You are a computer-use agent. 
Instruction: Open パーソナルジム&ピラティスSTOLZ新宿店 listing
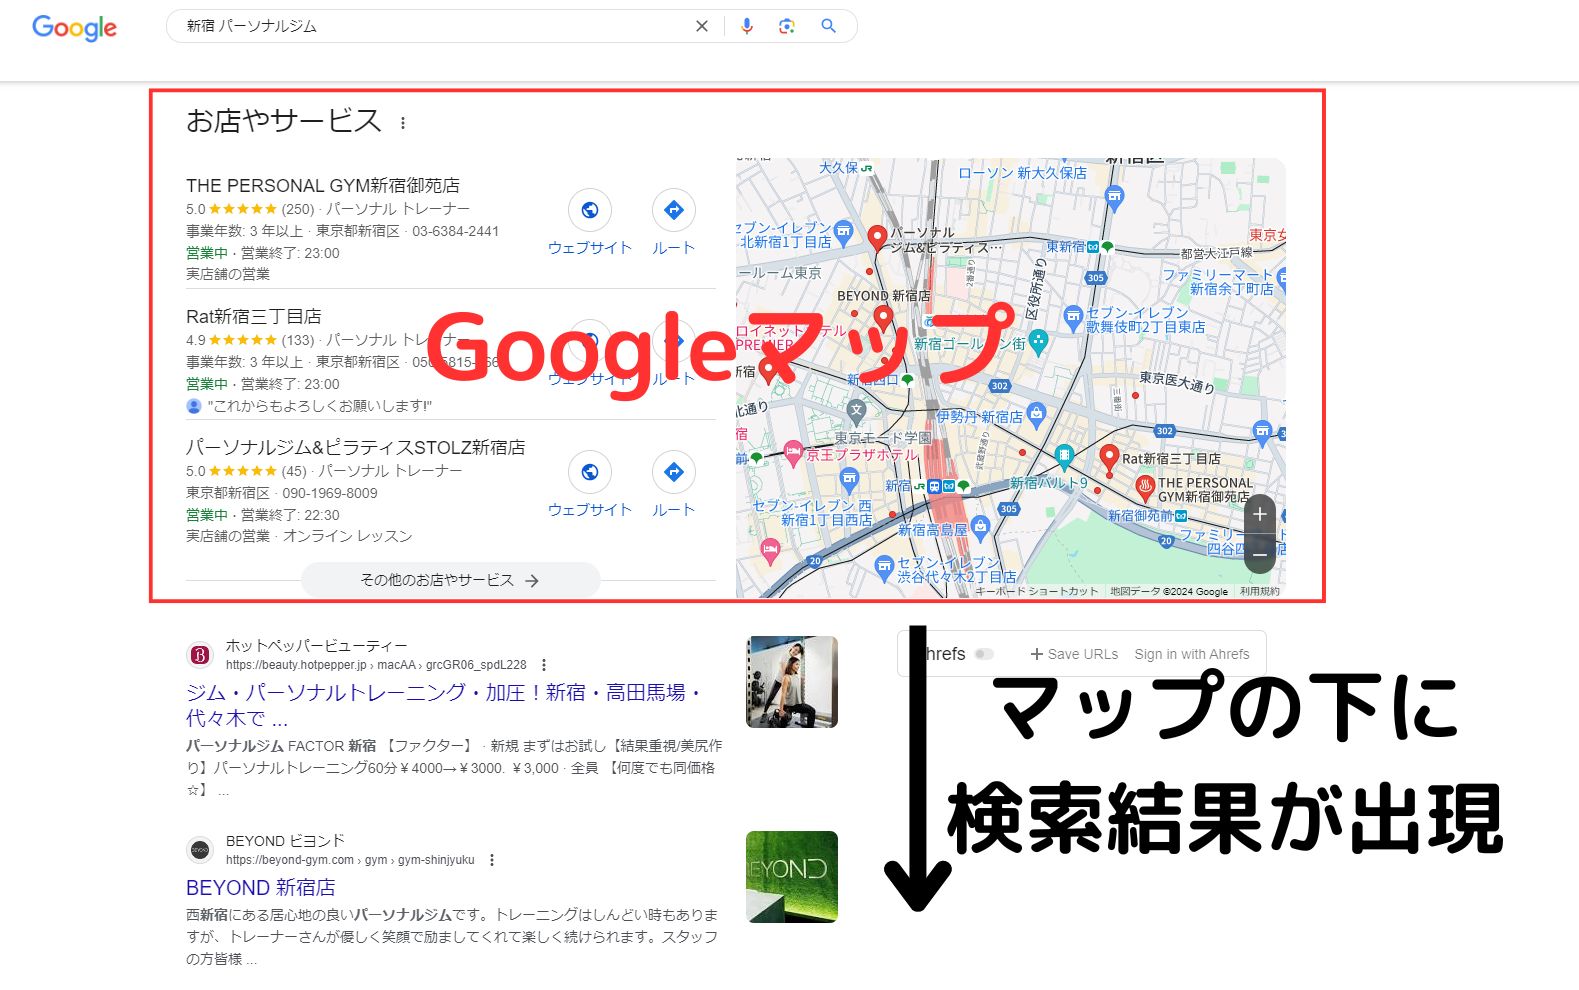click(x=355, y=447)
